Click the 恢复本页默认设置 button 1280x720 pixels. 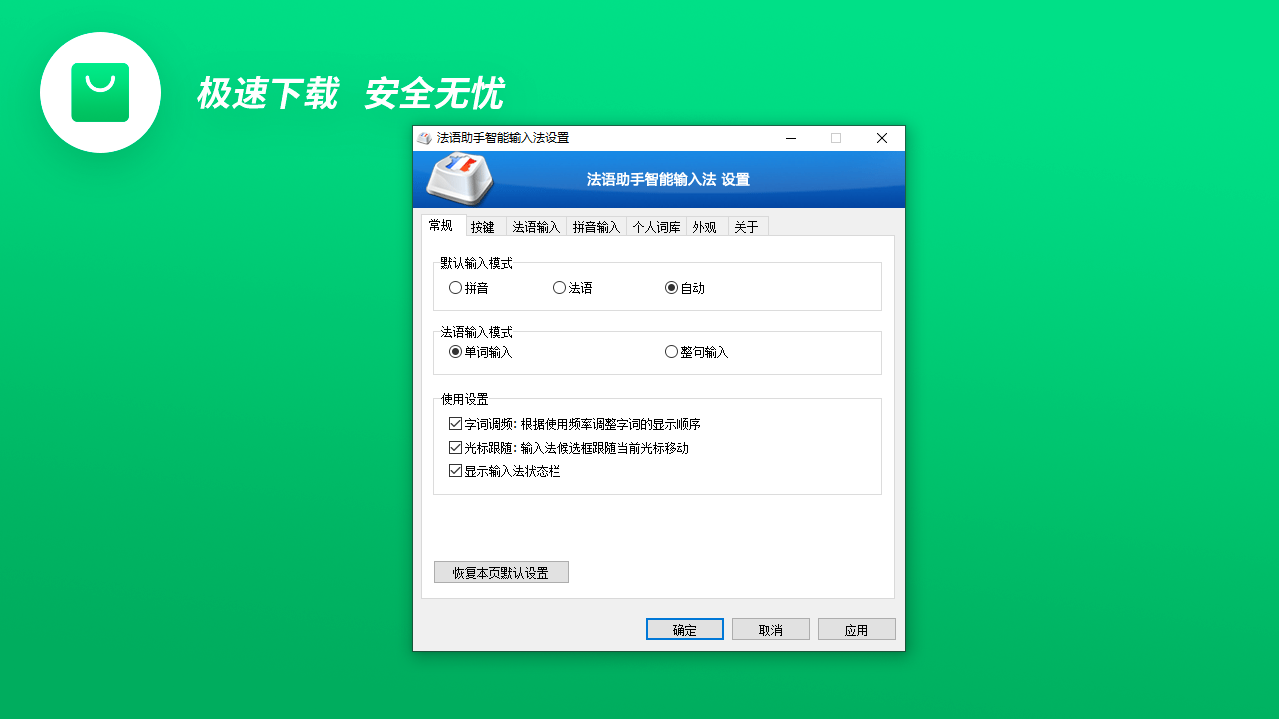pyautogui.click(x=501, y=571)
